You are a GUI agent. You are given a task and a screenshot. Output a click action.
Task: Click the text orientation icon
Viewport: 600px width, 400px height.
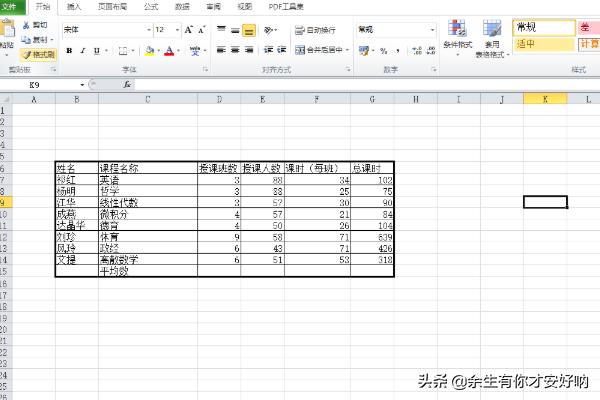269,30
